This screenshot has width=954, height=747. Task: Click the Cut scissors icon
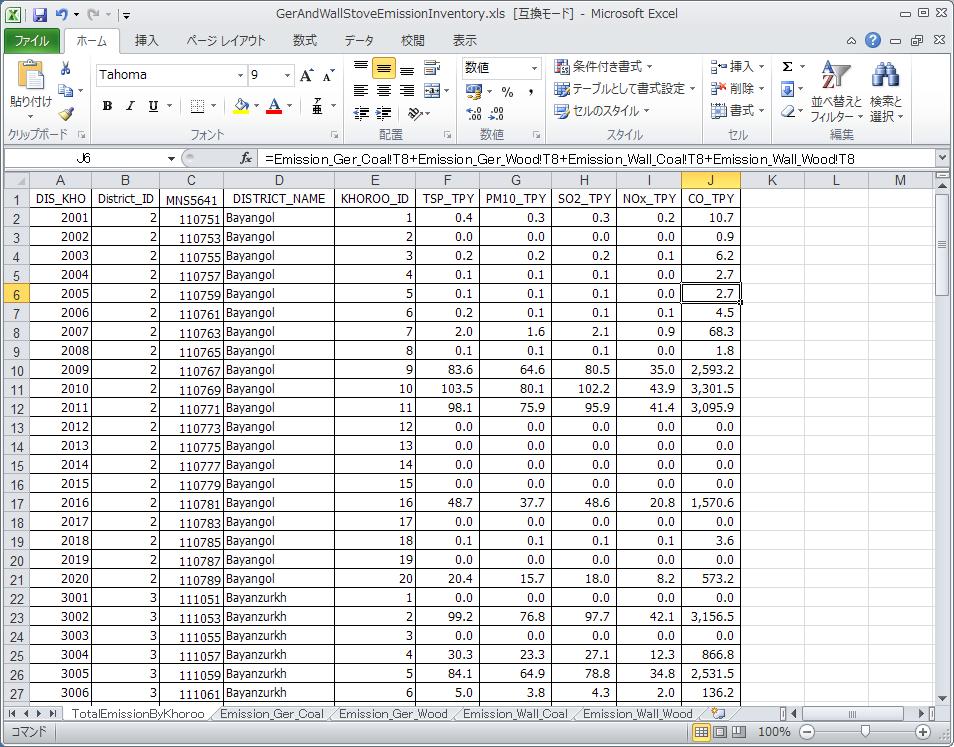click(66, 68)
